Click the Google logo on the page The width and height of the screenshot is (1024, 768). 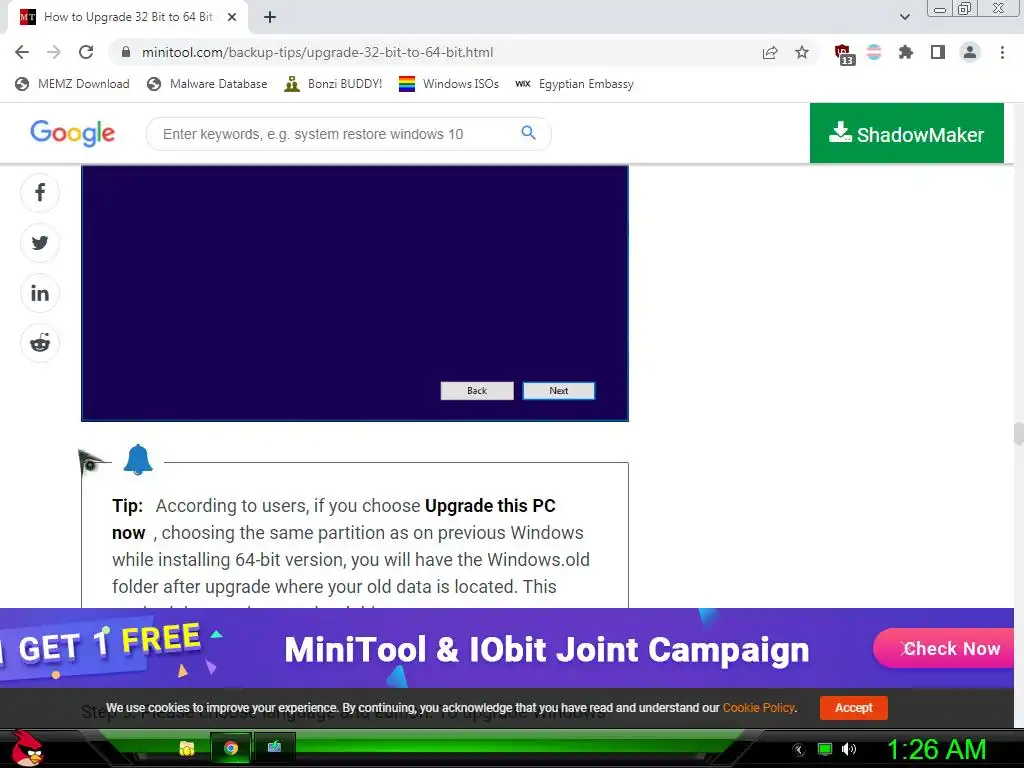[72, 133]
